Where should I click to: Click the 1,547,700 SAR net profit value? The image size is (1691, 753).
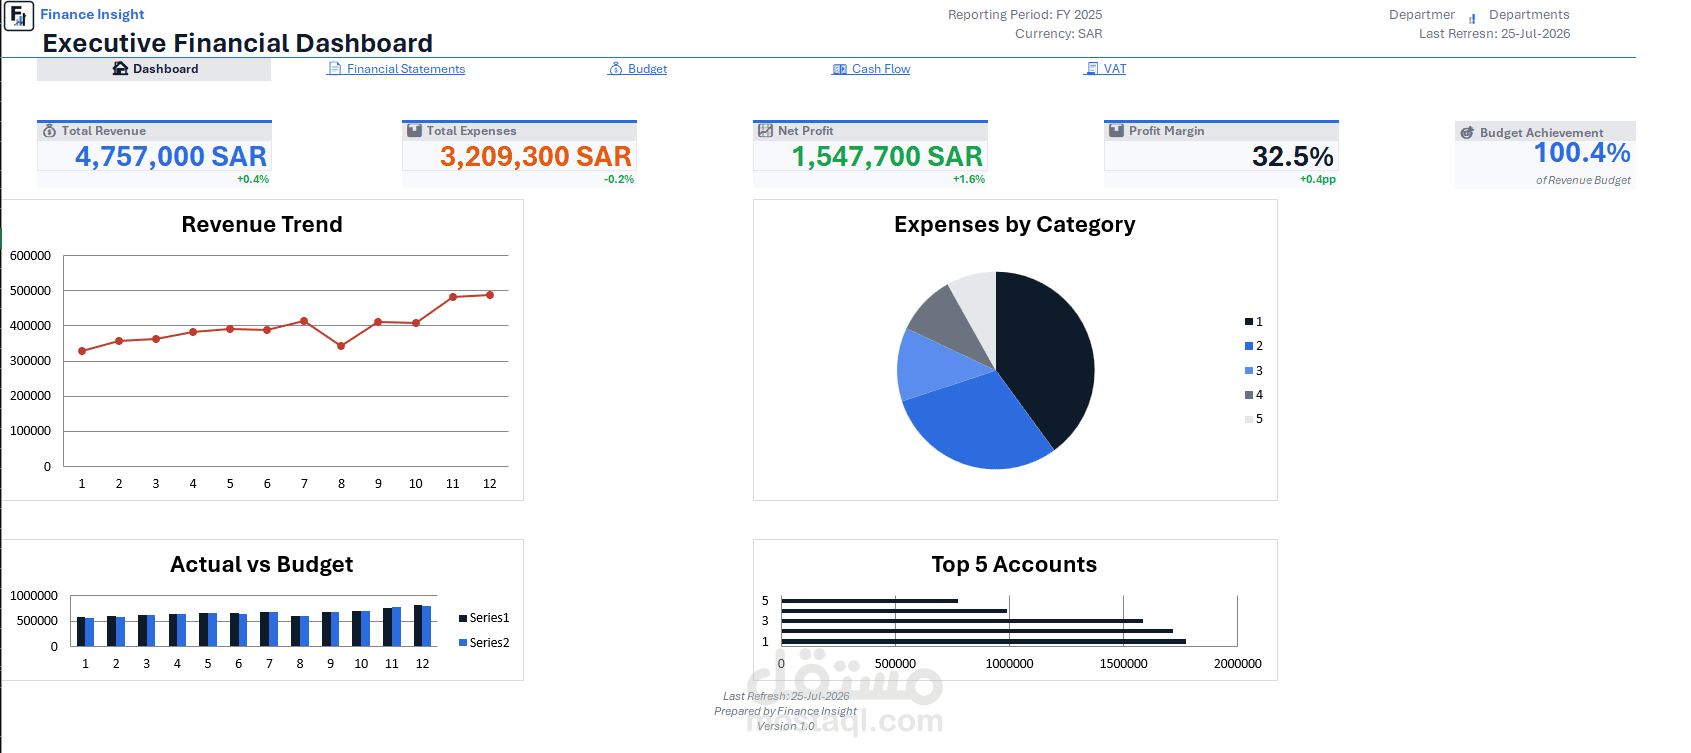(887, 157)
